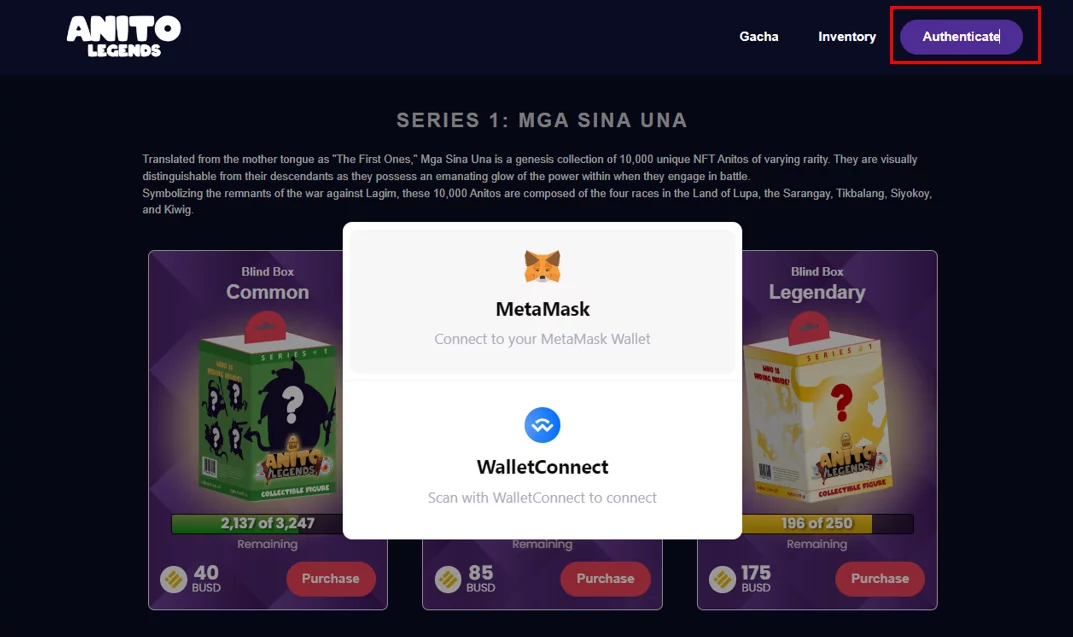Click Connect to your MetaMask Wallet text
Screen dimensions: 1073x637
point(542,339)
